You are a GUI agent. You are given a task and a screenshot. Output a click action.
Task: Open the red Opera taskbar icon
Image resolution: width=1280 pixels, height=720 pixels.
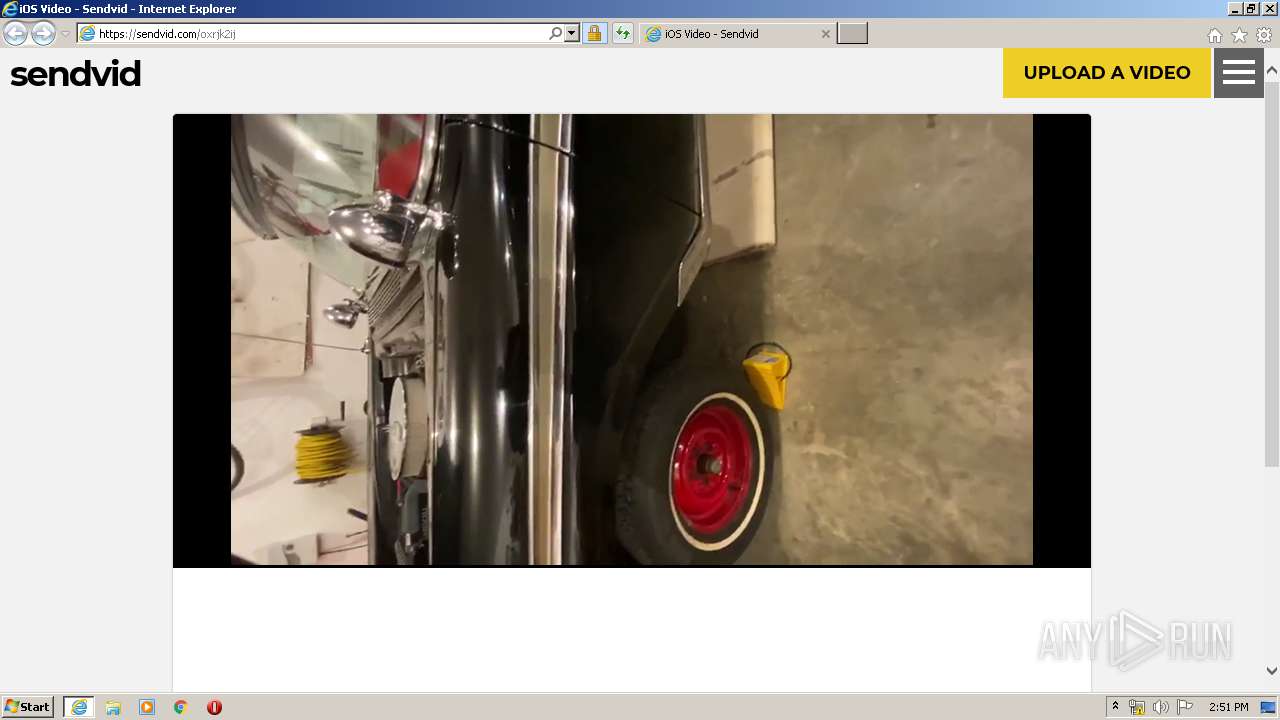pos(214,707)
